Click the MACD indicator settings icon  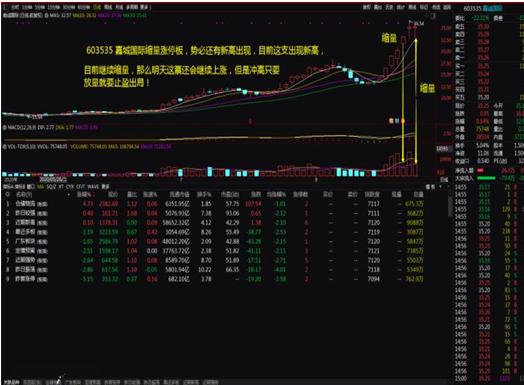5,127
